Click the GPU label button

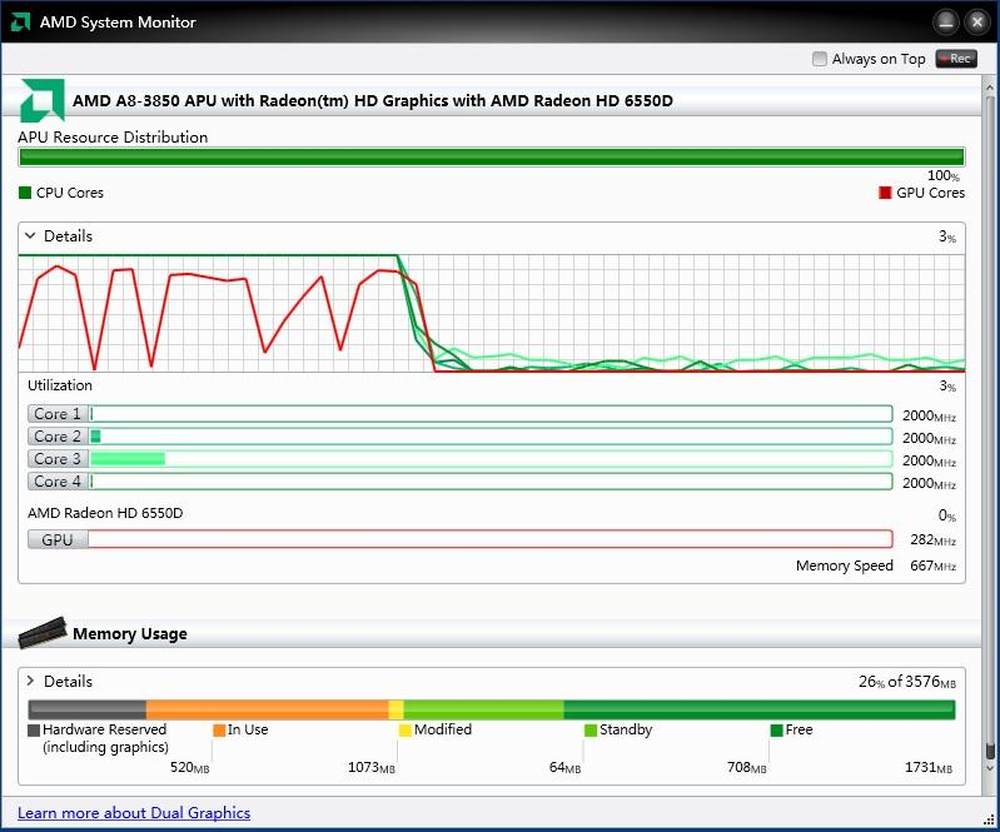tap(58, 540)
